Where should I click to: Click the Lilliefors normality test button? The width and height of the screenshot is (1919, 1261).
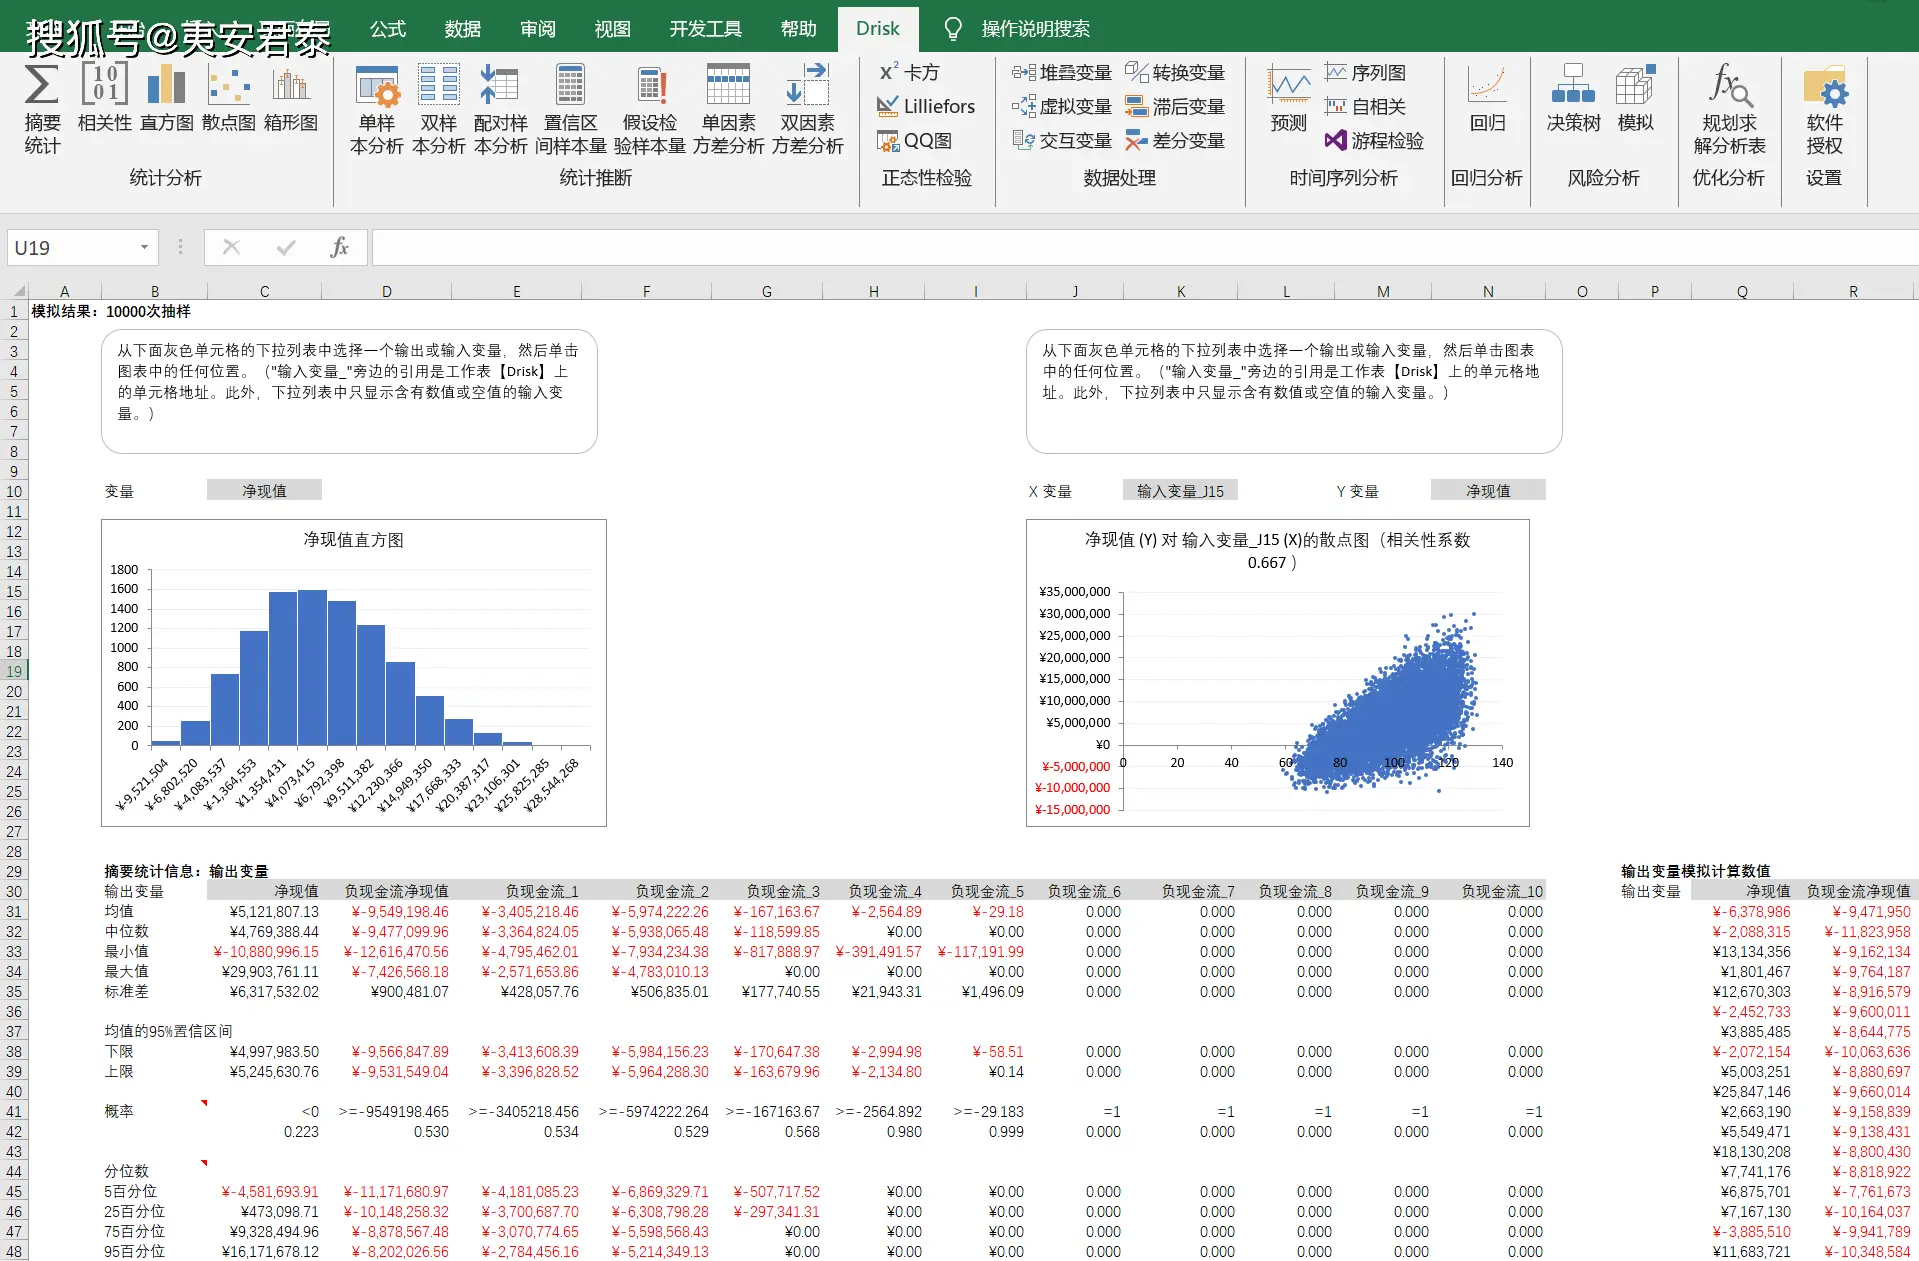point(926,106)
